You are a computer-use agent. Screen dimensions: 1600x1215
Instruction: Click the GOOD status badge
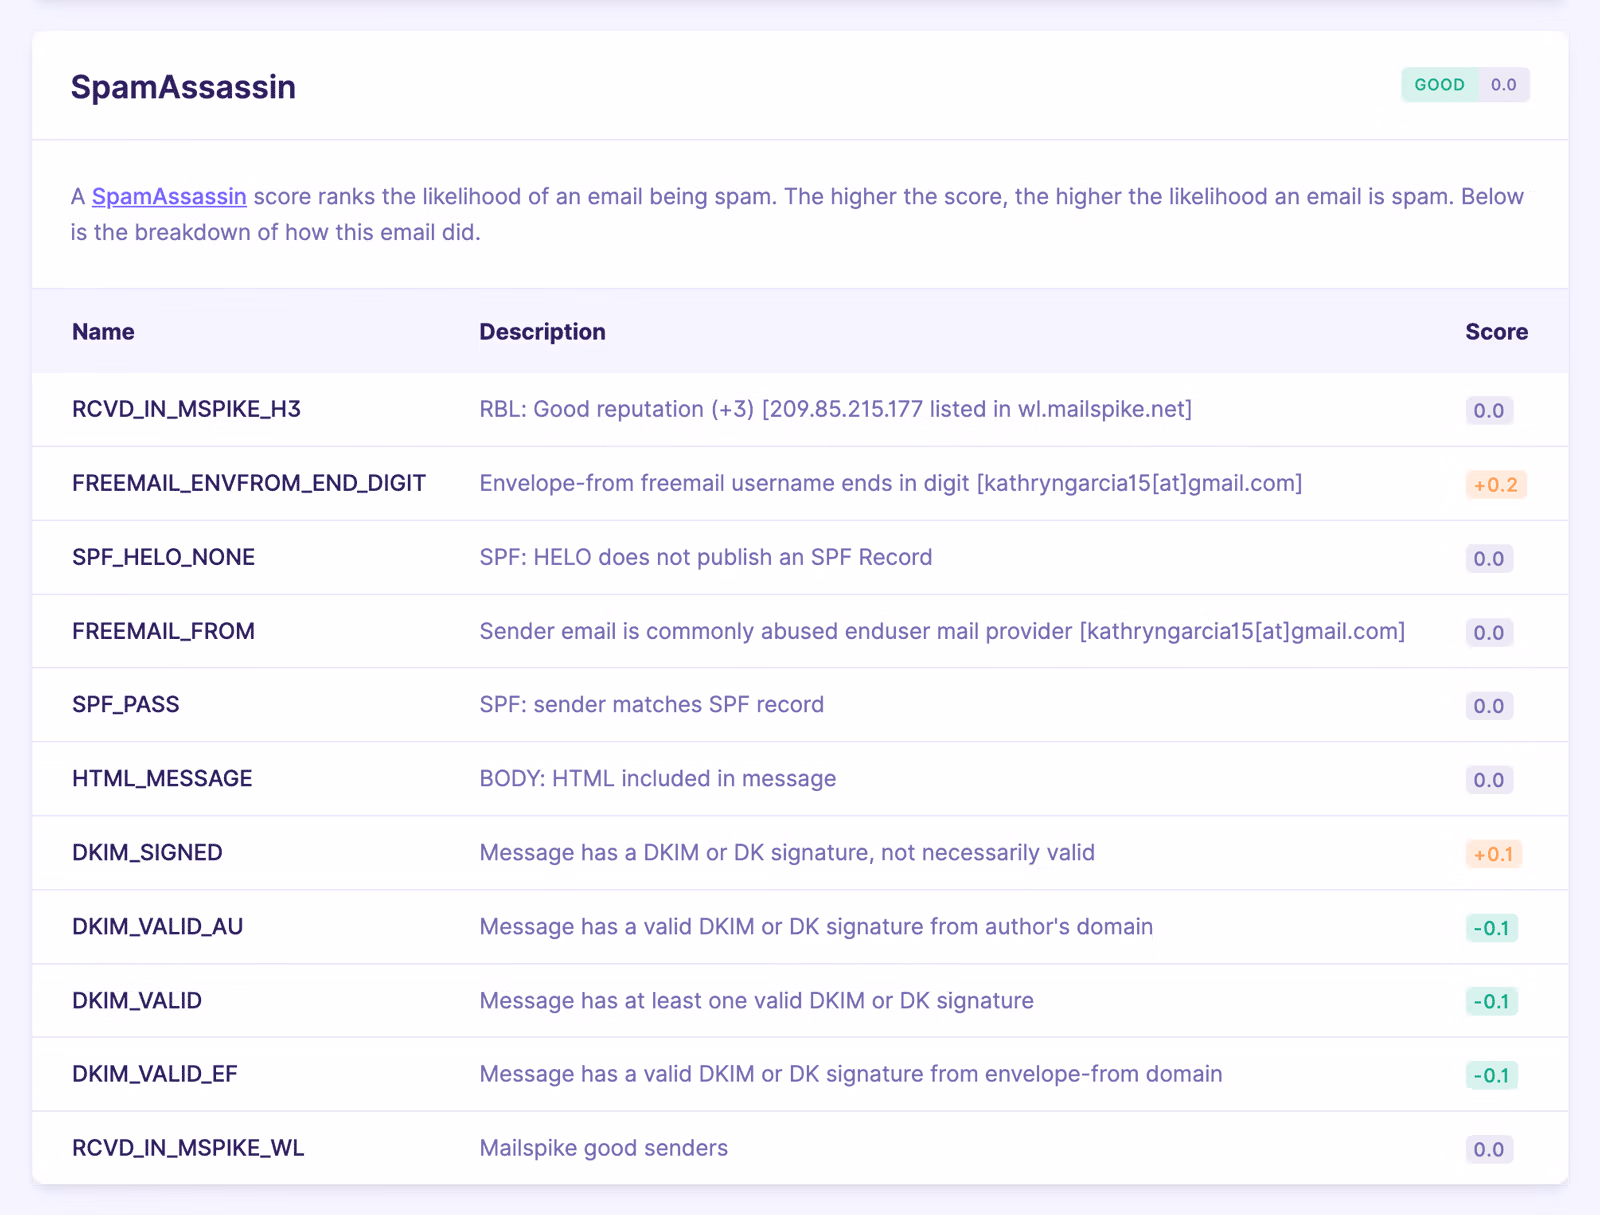[1440, 85]
